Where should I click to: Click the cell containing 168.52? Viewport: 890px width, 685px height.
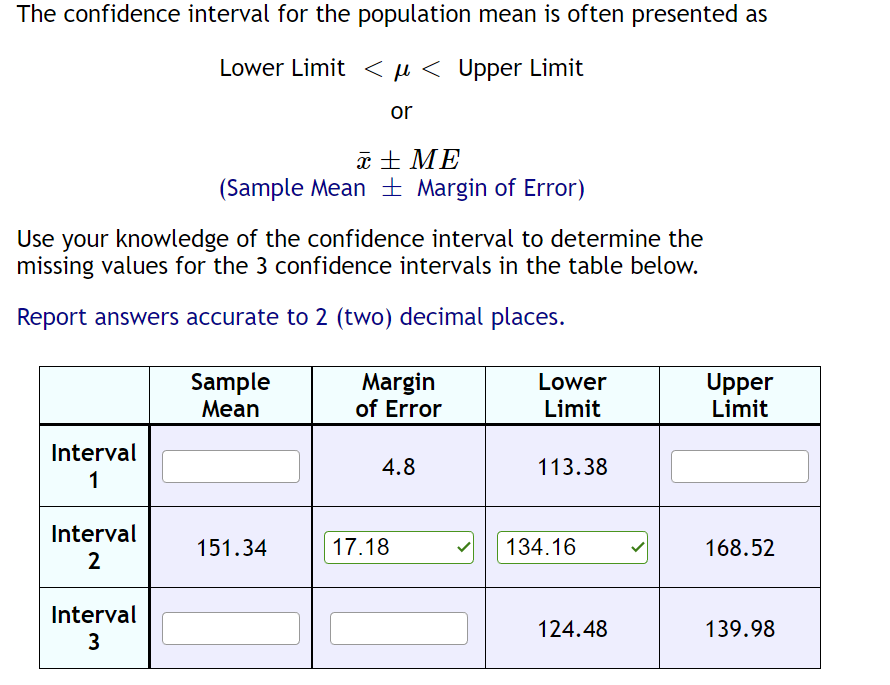coord(739,547)
